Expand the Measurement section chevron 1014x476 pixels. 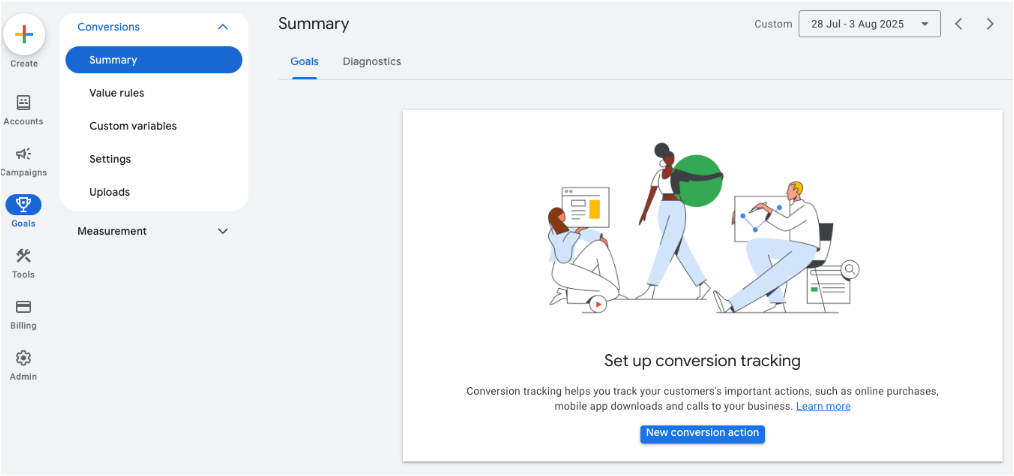pyautogui.click(x=222, y=231)
